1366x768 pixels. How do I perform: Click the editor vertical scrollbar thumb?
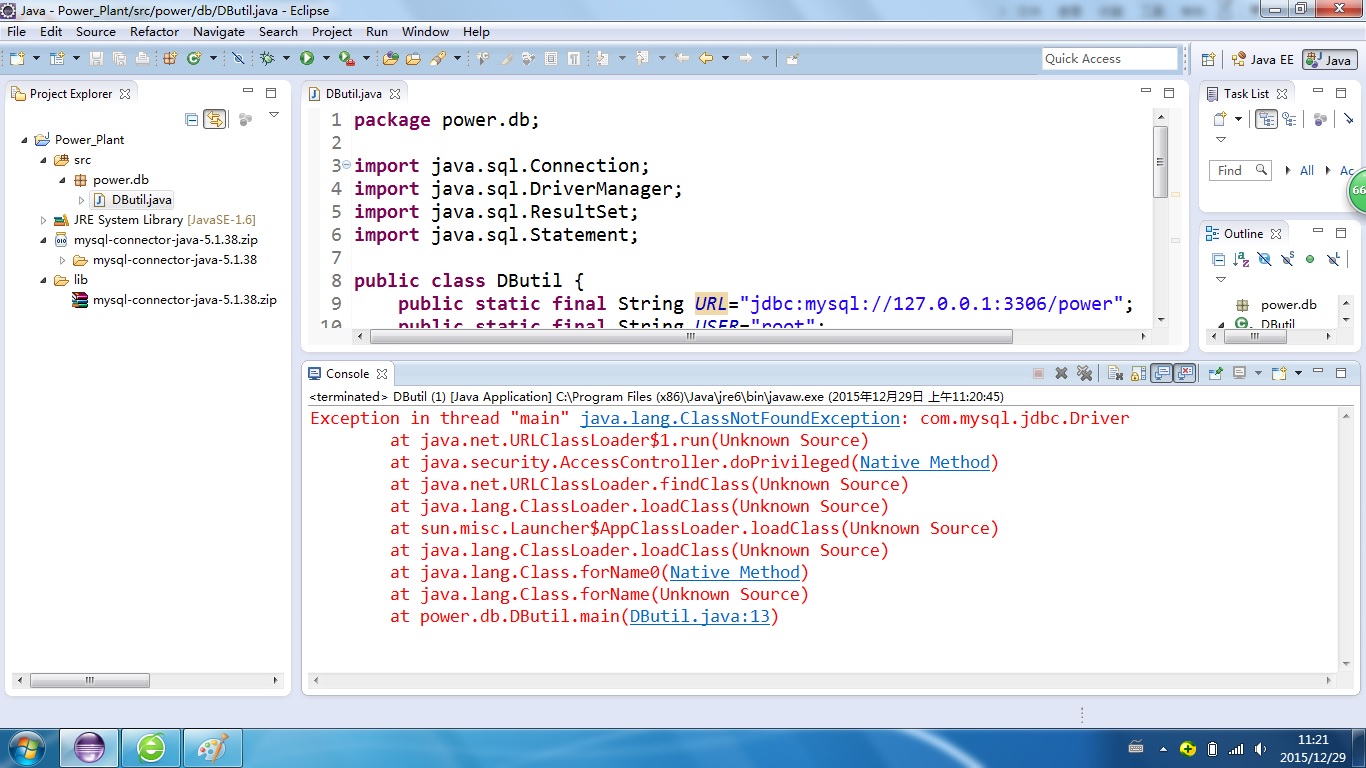1160,162
